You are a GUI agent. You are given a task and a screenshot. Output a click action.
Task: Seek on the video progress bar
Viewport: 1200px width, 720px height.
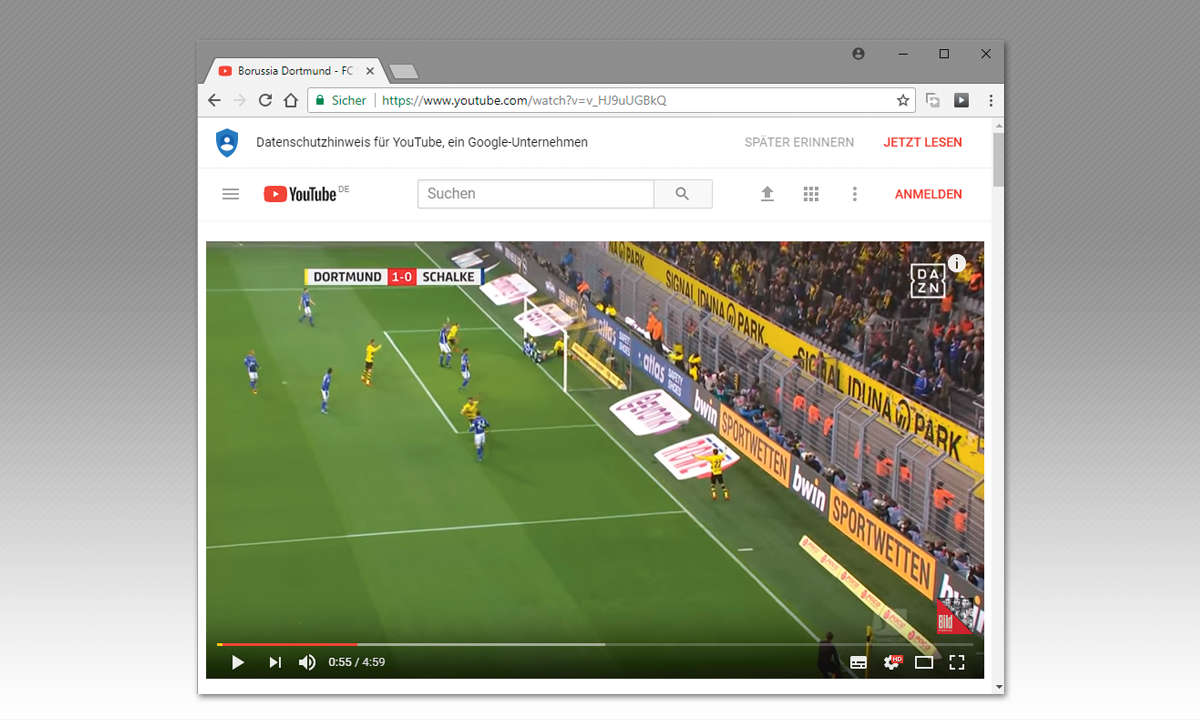(x=595, y=644)
